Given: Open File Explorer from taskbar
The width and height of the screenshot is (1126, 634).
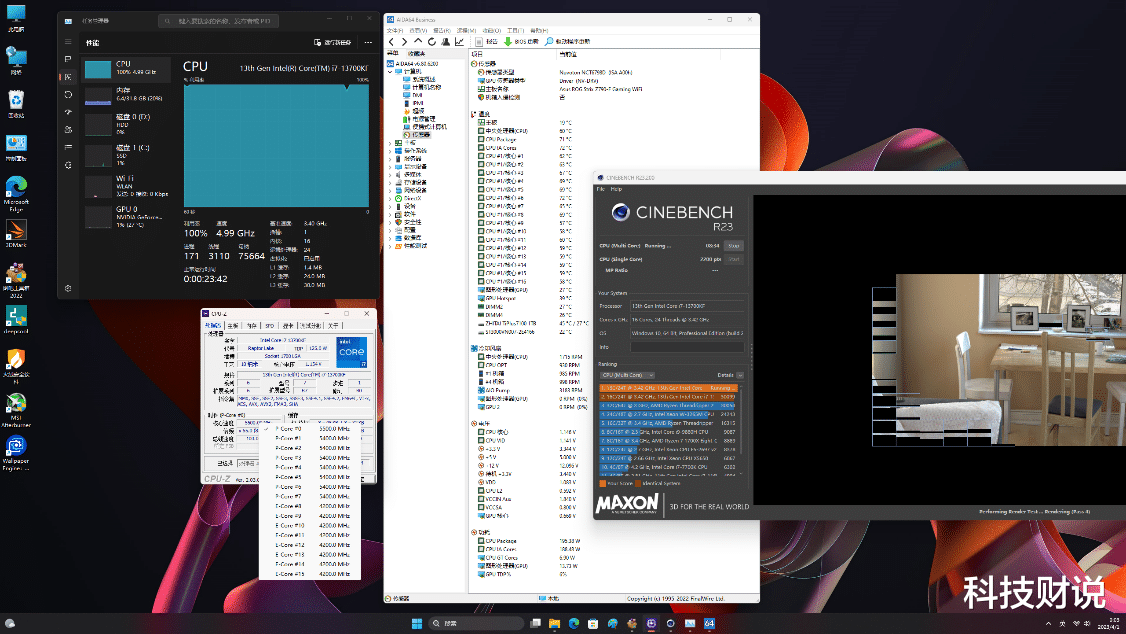Looking at the screenshot, I should [554, 623].
